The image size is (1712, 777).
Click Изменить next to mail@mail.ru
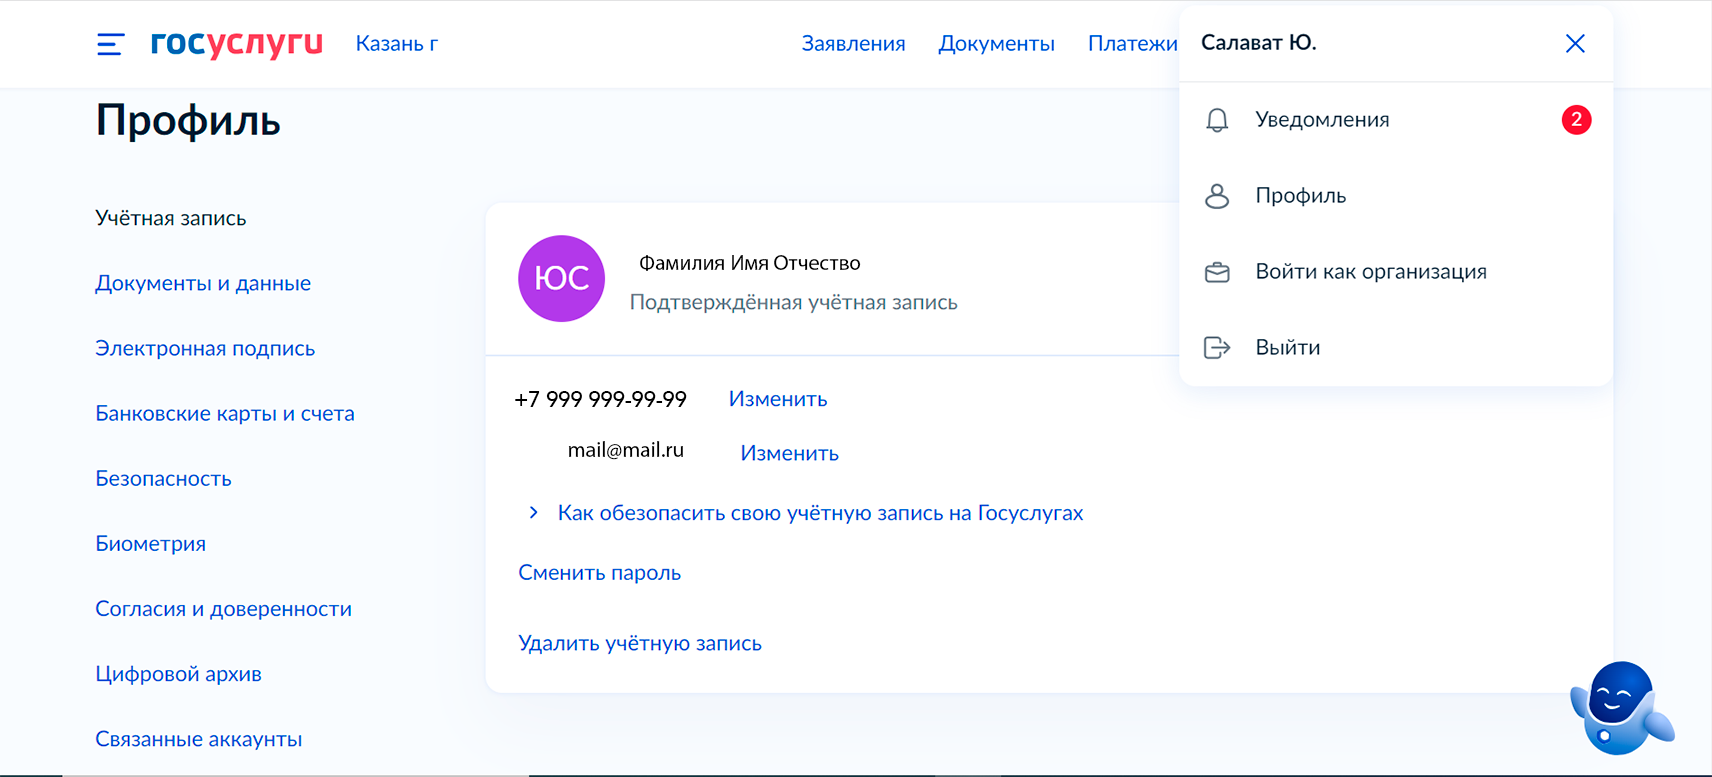pyautogui.click(x=789, y=453)
